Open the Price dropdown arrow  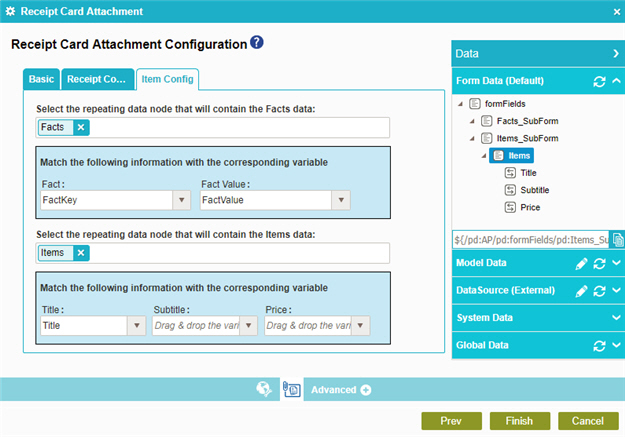click(x=360, y=325)
